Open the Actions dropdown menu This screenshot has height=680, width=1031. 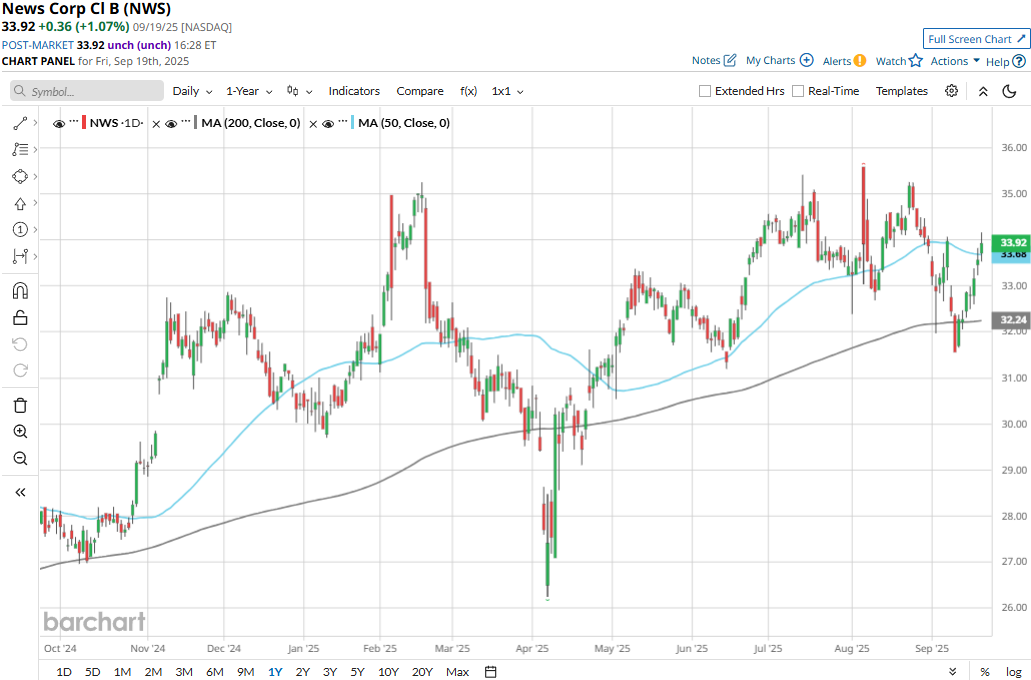point(954,61)
